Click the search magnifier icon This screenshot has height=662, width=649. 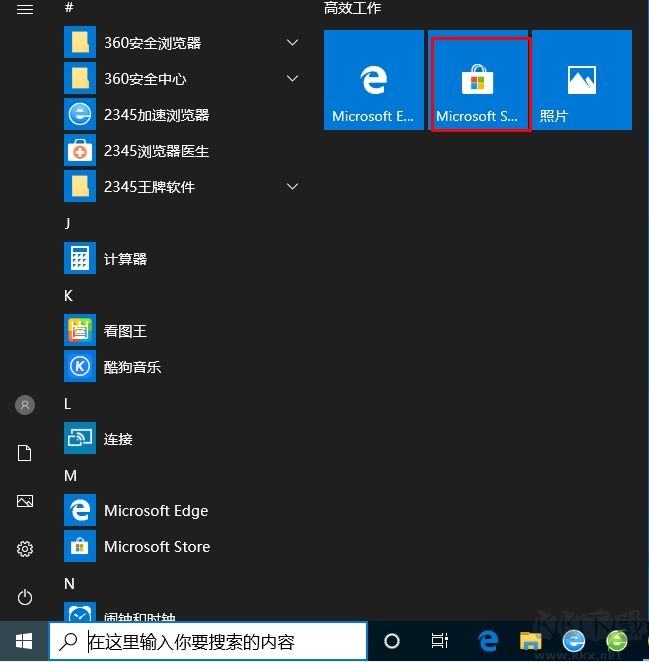click(x=68, y=642)
